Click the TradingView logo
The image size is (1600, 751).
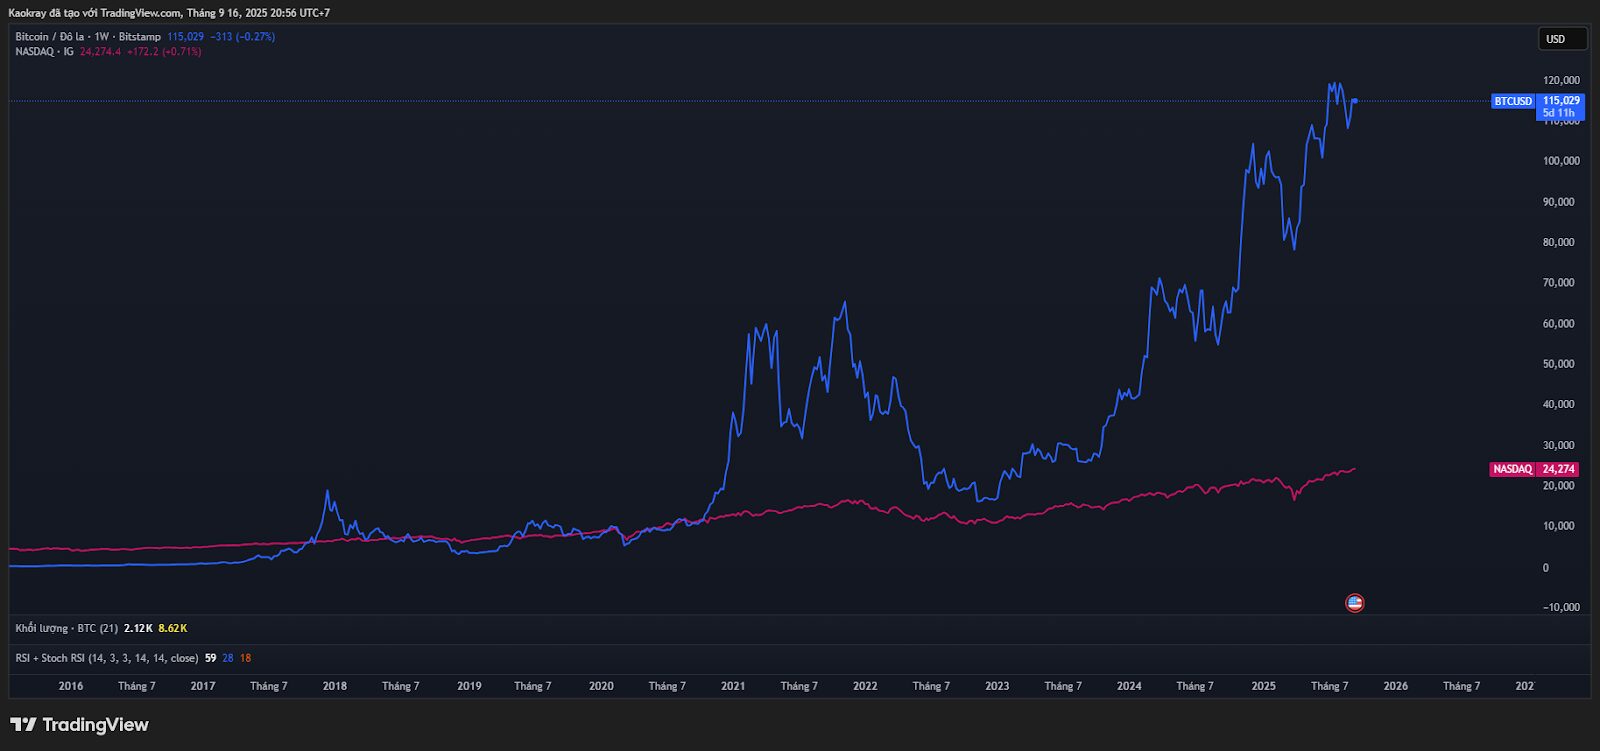(79, 725)
